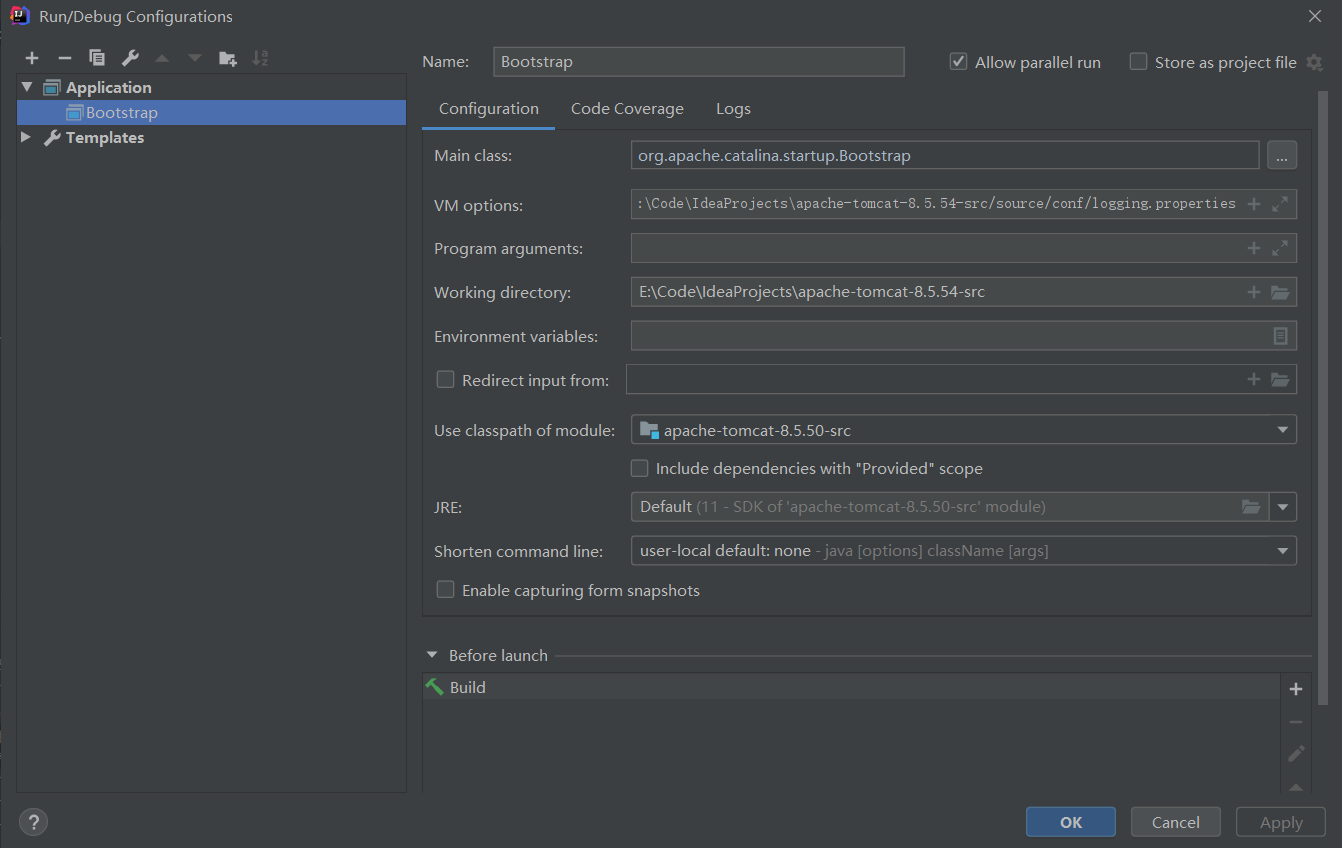Browse for Main class with the ellipsis button
The height and width of the screenshot is (848, 1342).
tap(1282, 156)
